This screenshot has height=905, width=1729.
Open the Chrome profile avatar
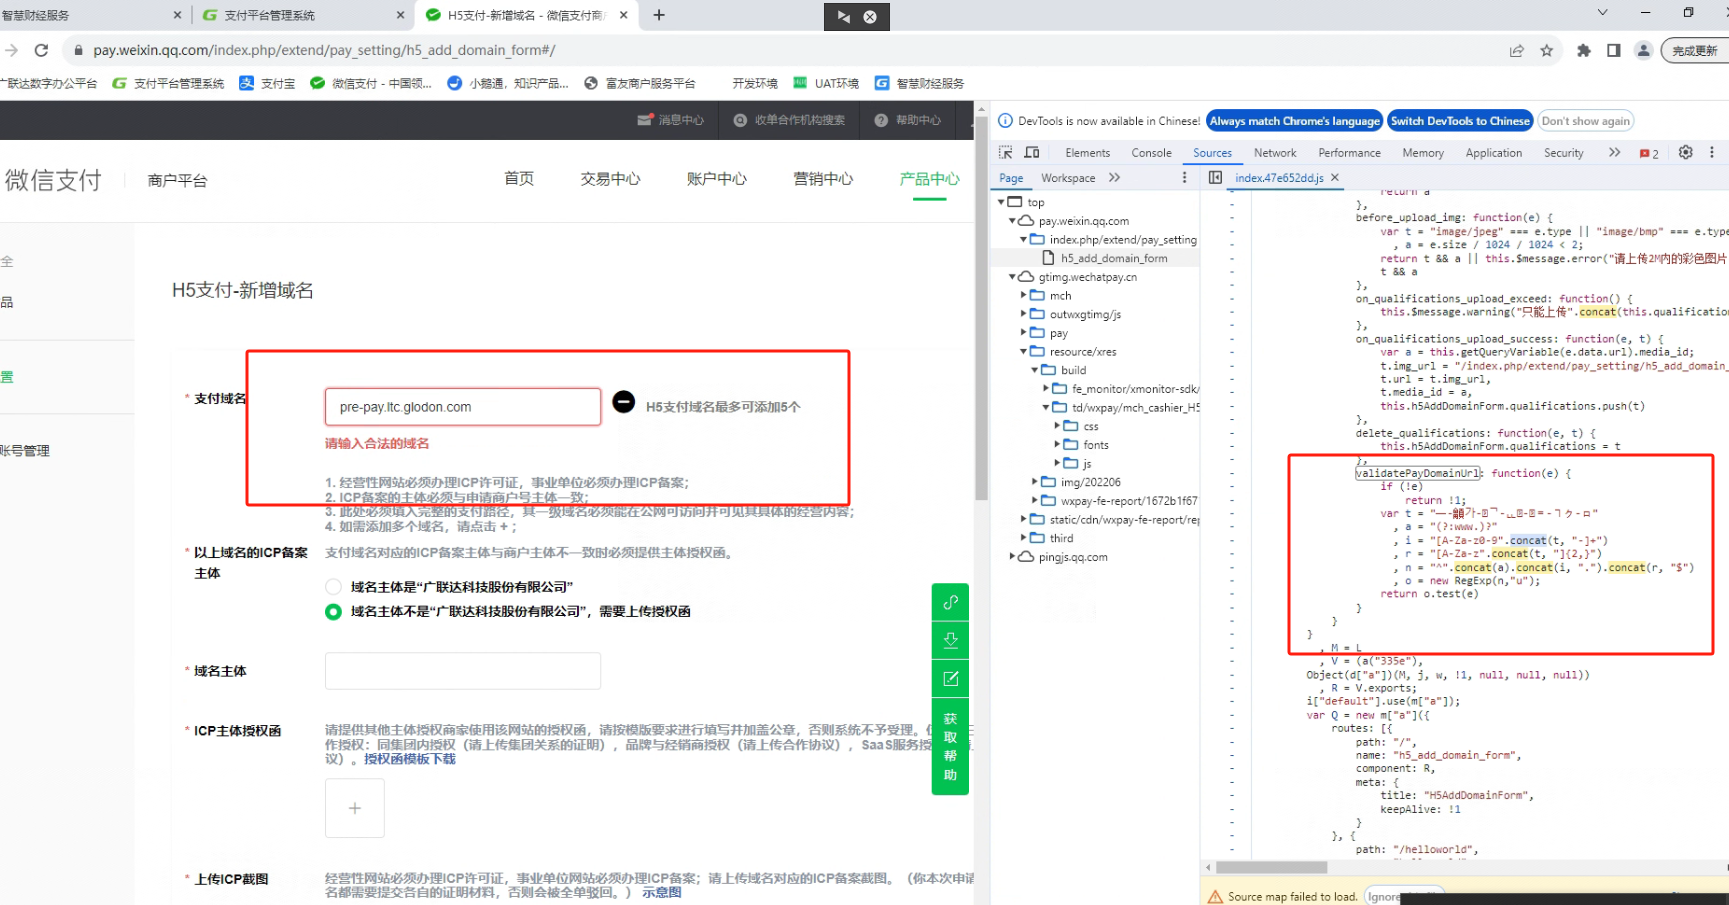(1643, 50)
